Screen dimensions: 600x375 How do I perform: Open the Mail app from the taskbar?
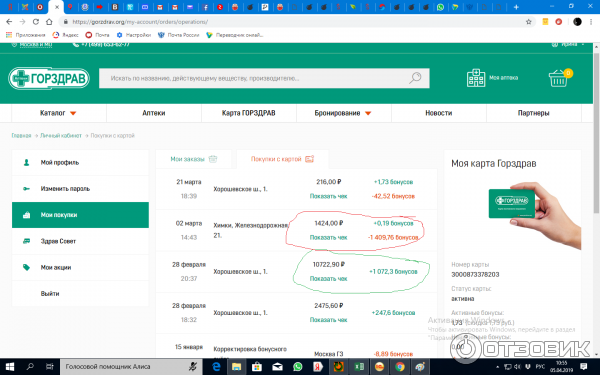[277, 367]
